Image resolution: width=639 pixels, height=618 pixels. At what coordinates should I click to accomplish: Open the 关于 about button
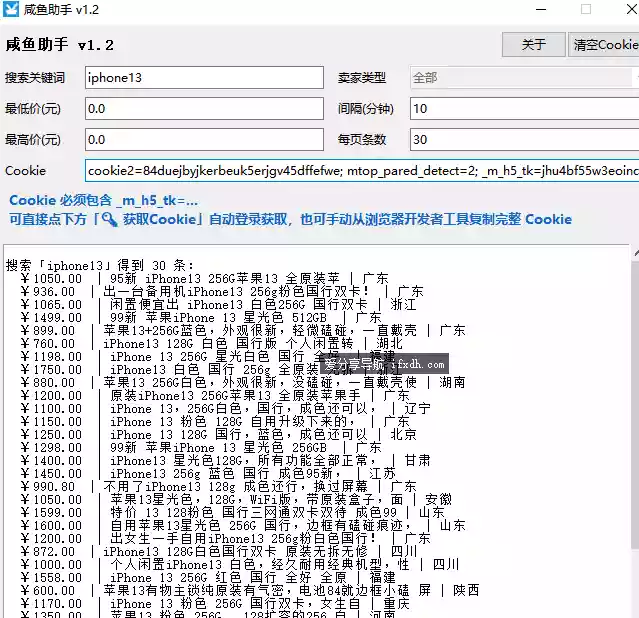point(533,44)
